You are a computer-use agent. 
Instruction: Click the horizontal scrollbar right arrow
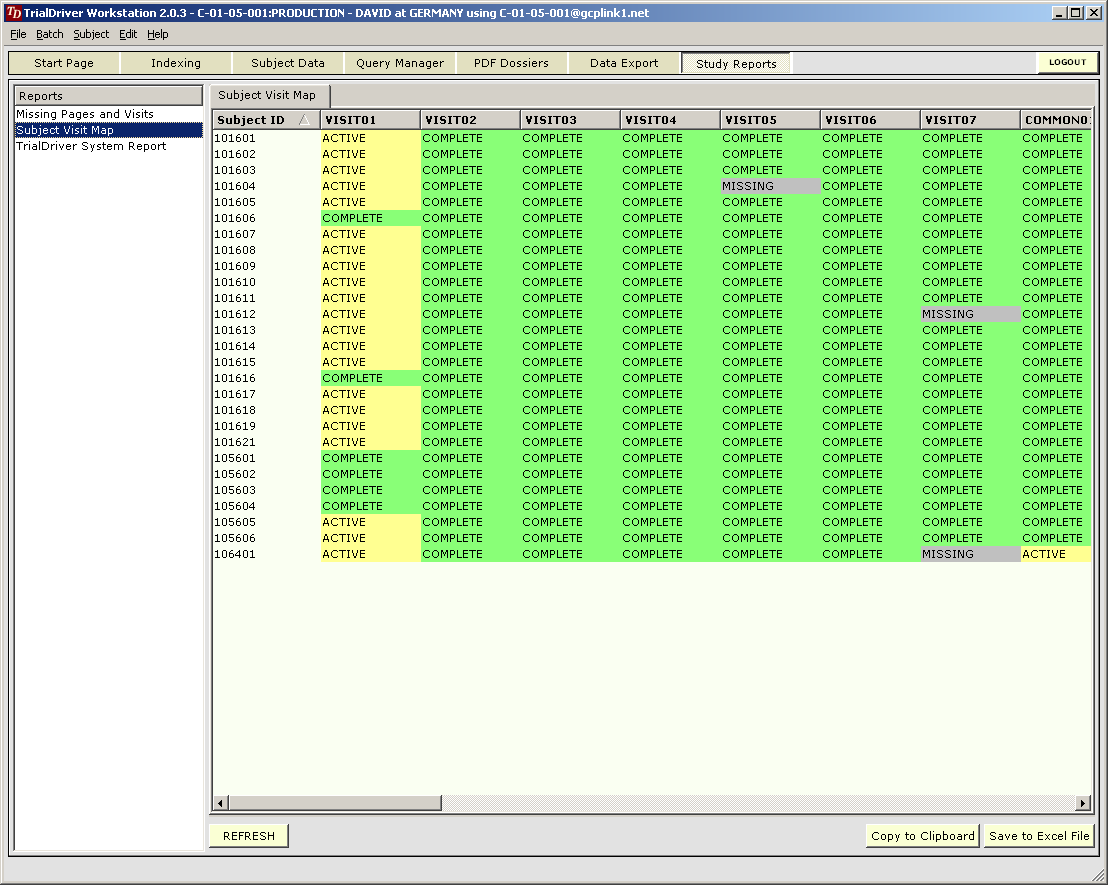coord(1082,803)
